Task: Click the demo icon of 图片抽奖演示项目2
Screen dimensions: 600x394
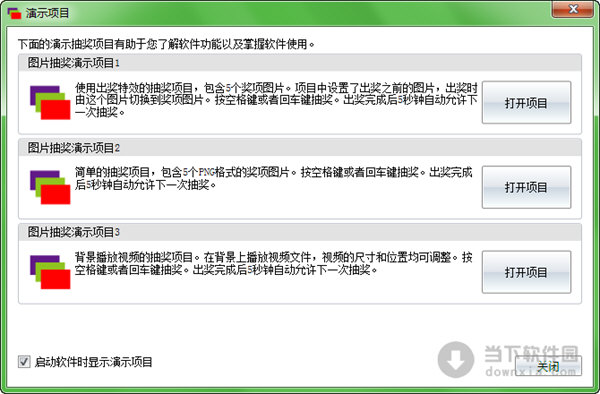Action: tap(50, 187)
